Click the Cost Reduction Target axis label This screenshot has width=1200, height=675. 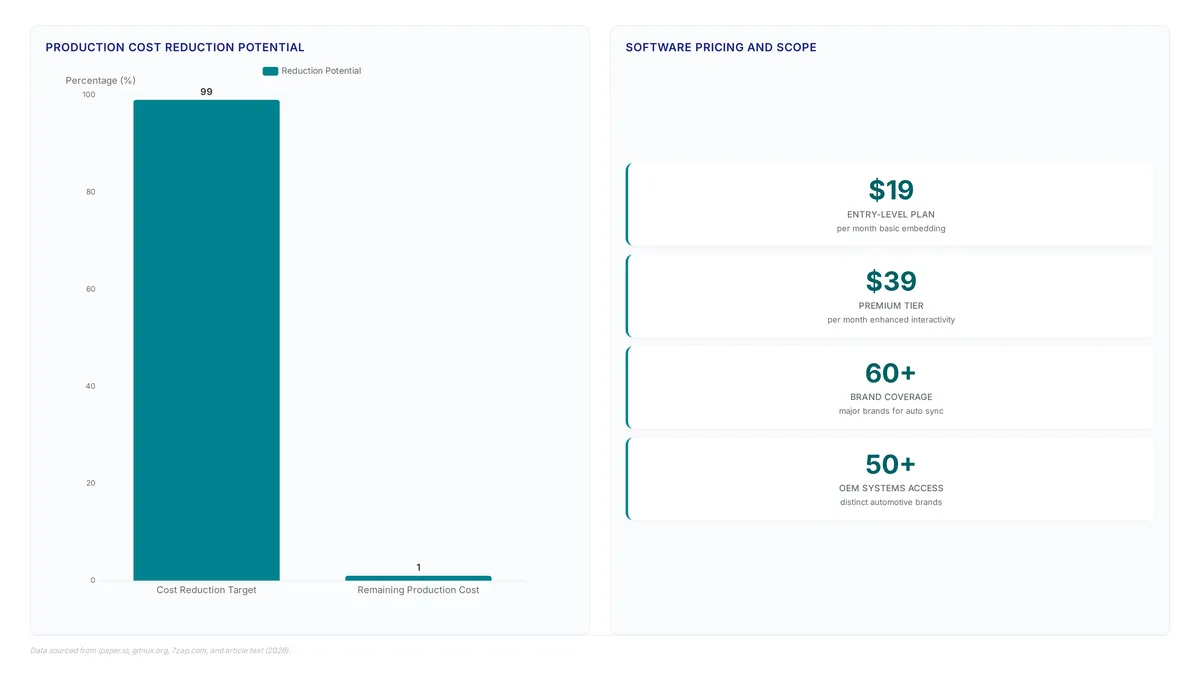206,590
